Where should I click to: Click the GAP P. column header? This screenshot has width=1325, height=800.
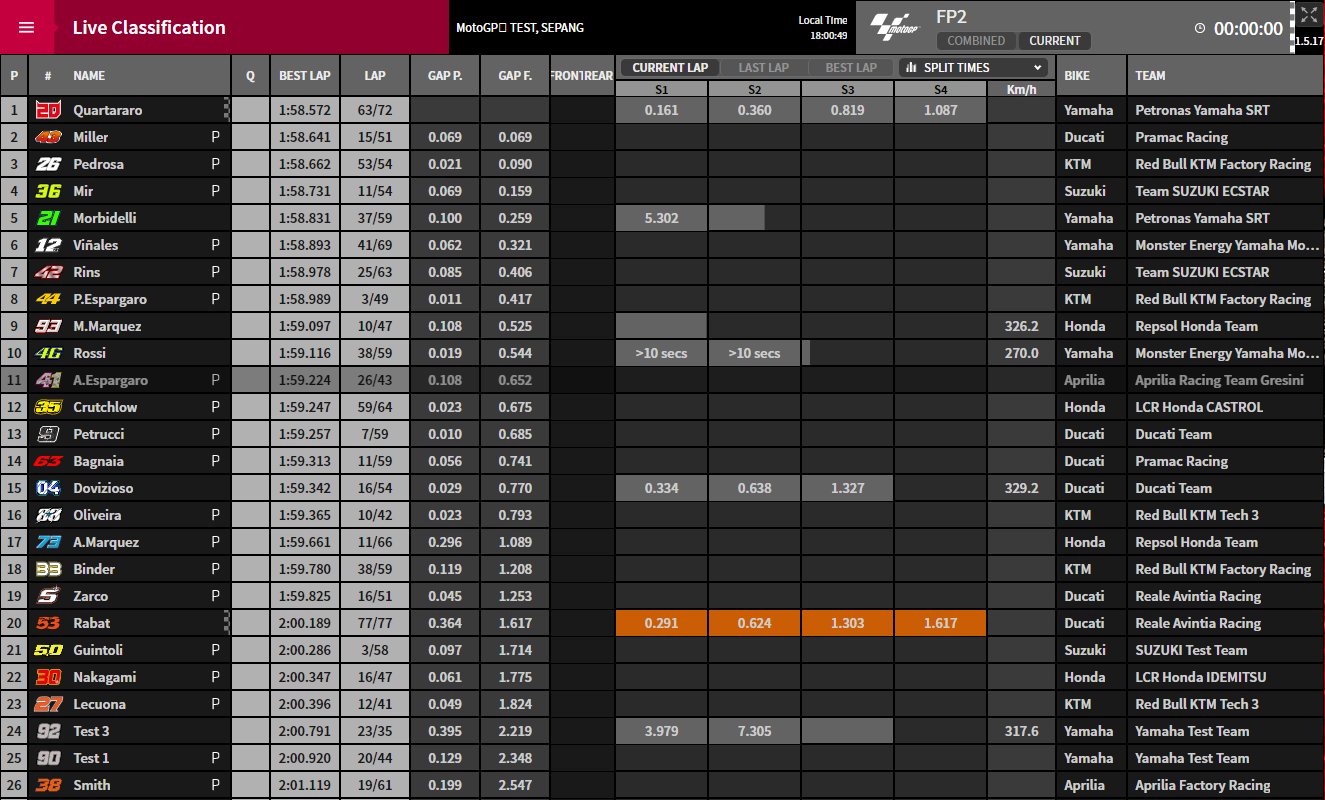444,75
